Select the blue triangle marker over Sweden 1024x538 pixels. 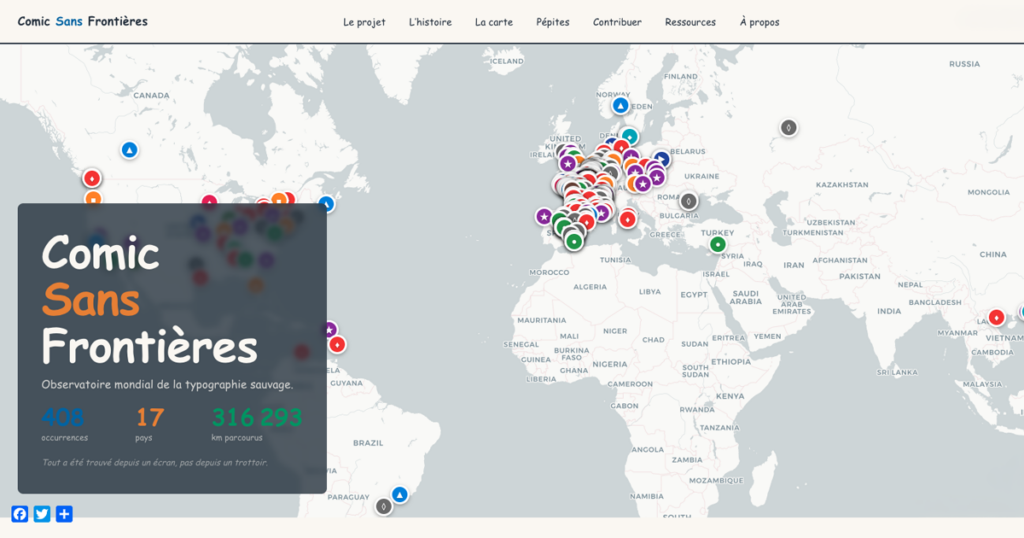click(x=620, y=105)
